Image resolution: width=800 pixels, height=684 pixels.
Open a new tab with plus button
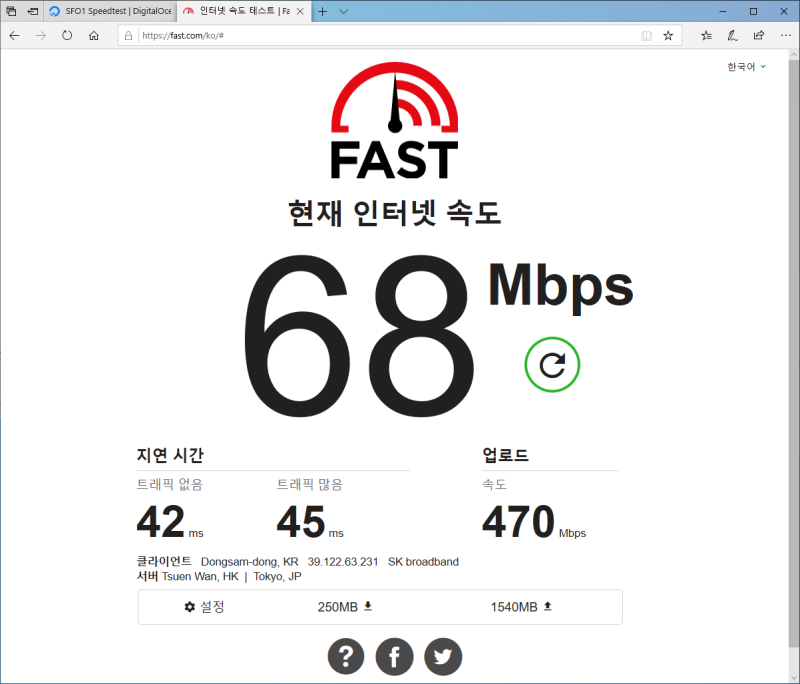coord(322,11)
